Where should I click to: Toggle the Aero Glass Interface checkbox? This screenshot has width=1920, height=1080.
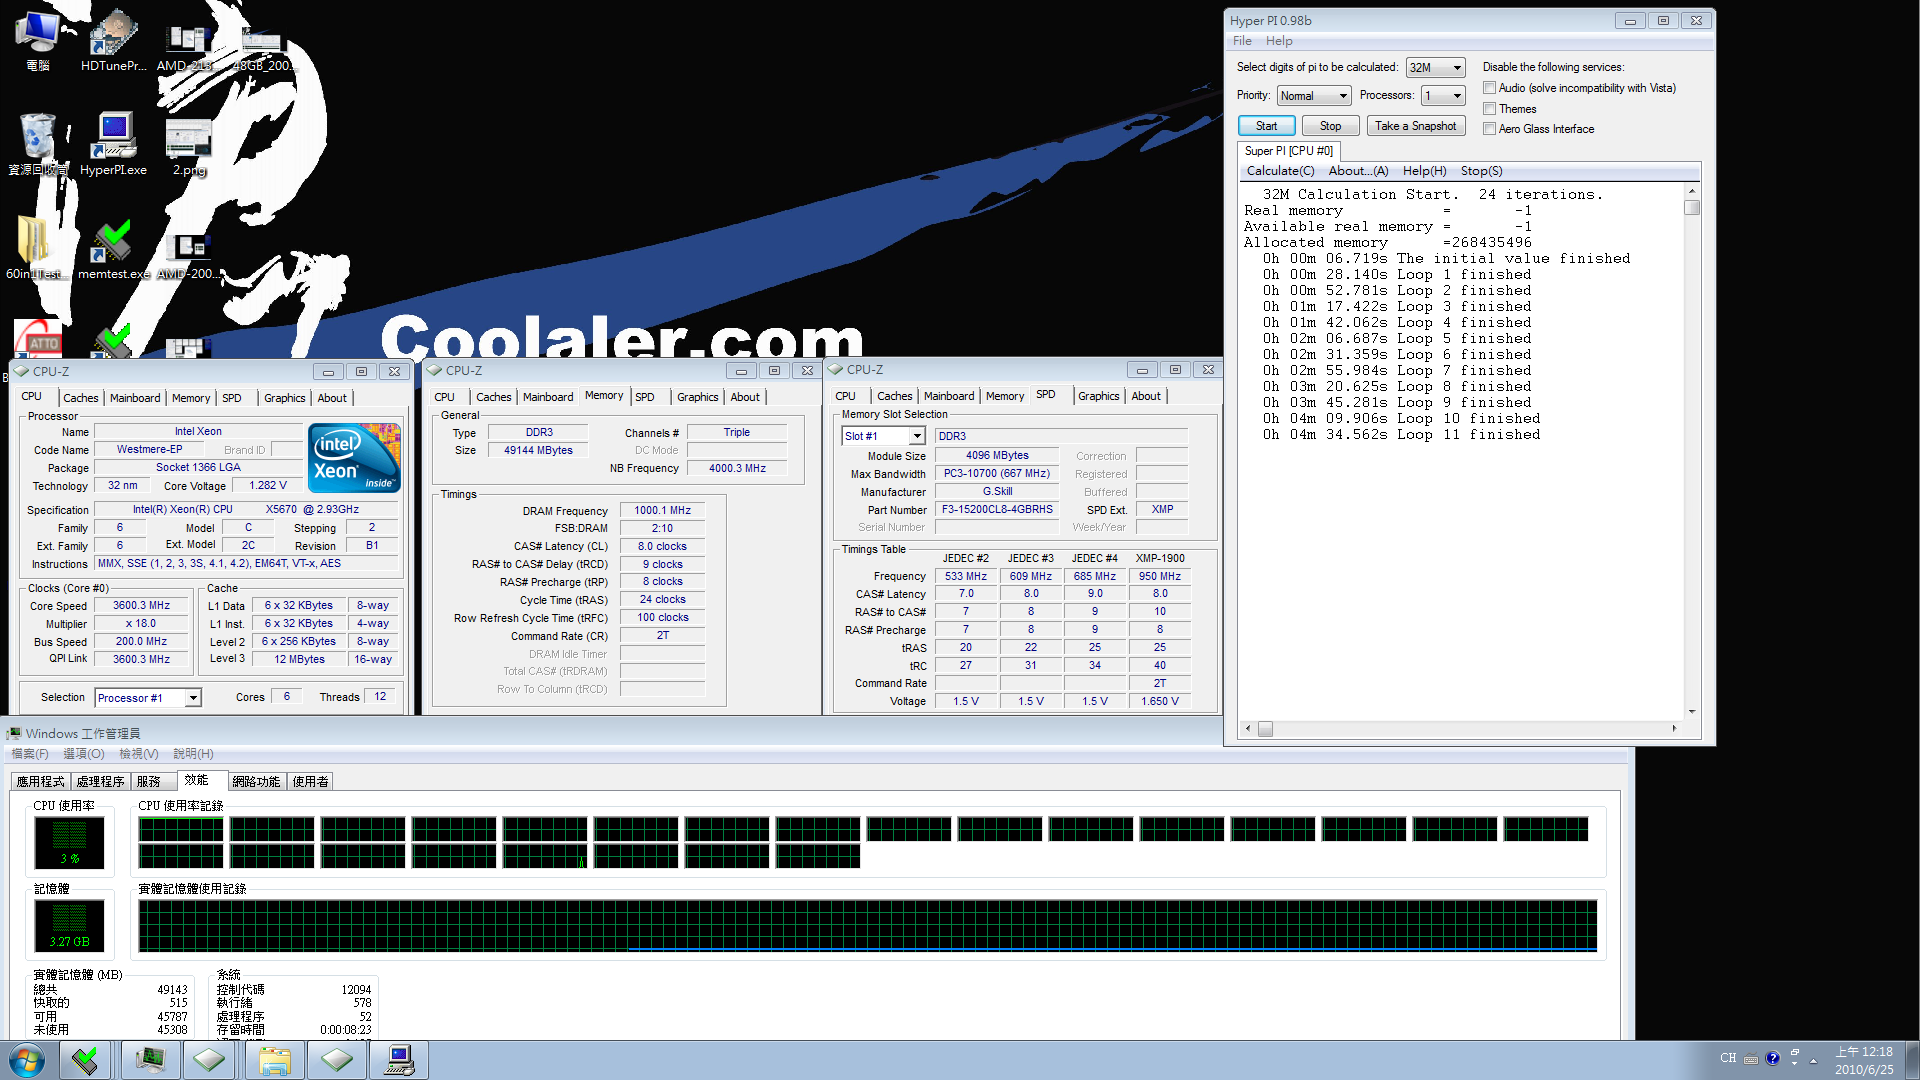pyautogui.click(x=1490, y=128)
